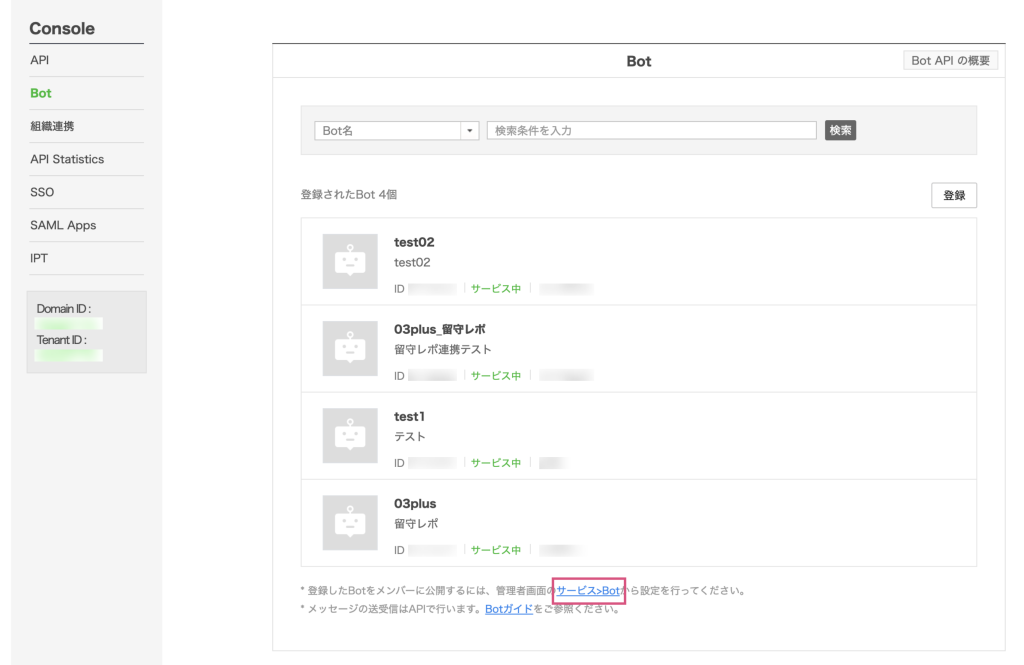Click the dropdown arrow beside Bot名
1024x665 pixels.
pos(470,131)
